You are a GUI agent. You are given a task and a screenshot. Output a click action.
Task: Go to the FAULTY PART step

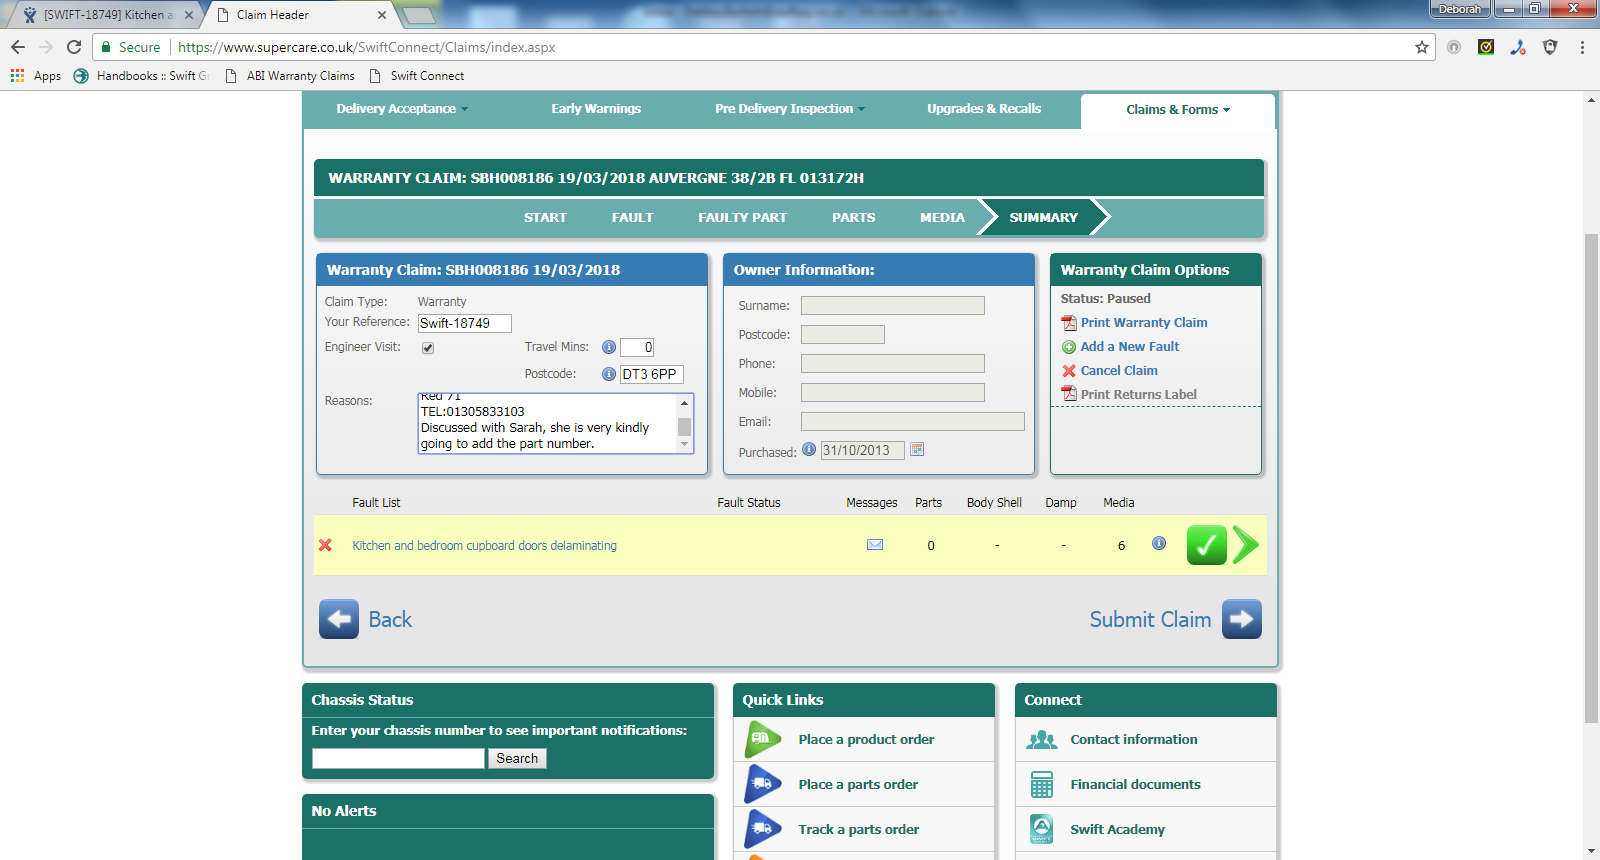click(742, 217)
